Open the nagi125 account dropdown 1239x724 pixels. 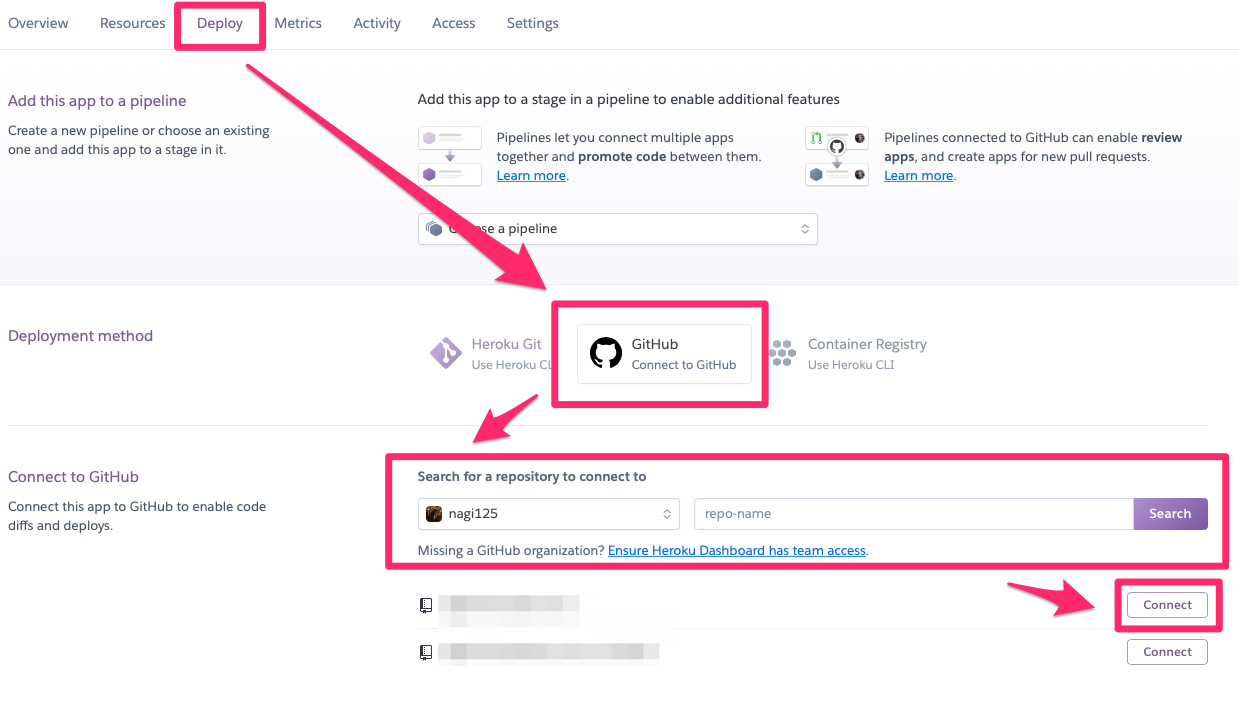(x=549, y=514)
